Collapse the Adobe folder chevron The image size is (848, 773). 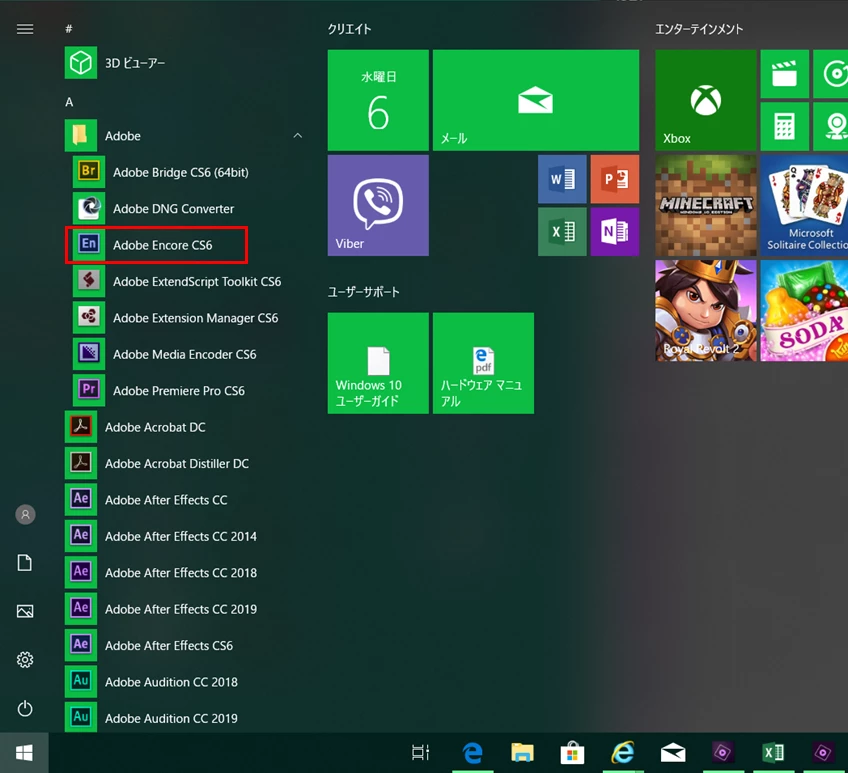(297, 136)
